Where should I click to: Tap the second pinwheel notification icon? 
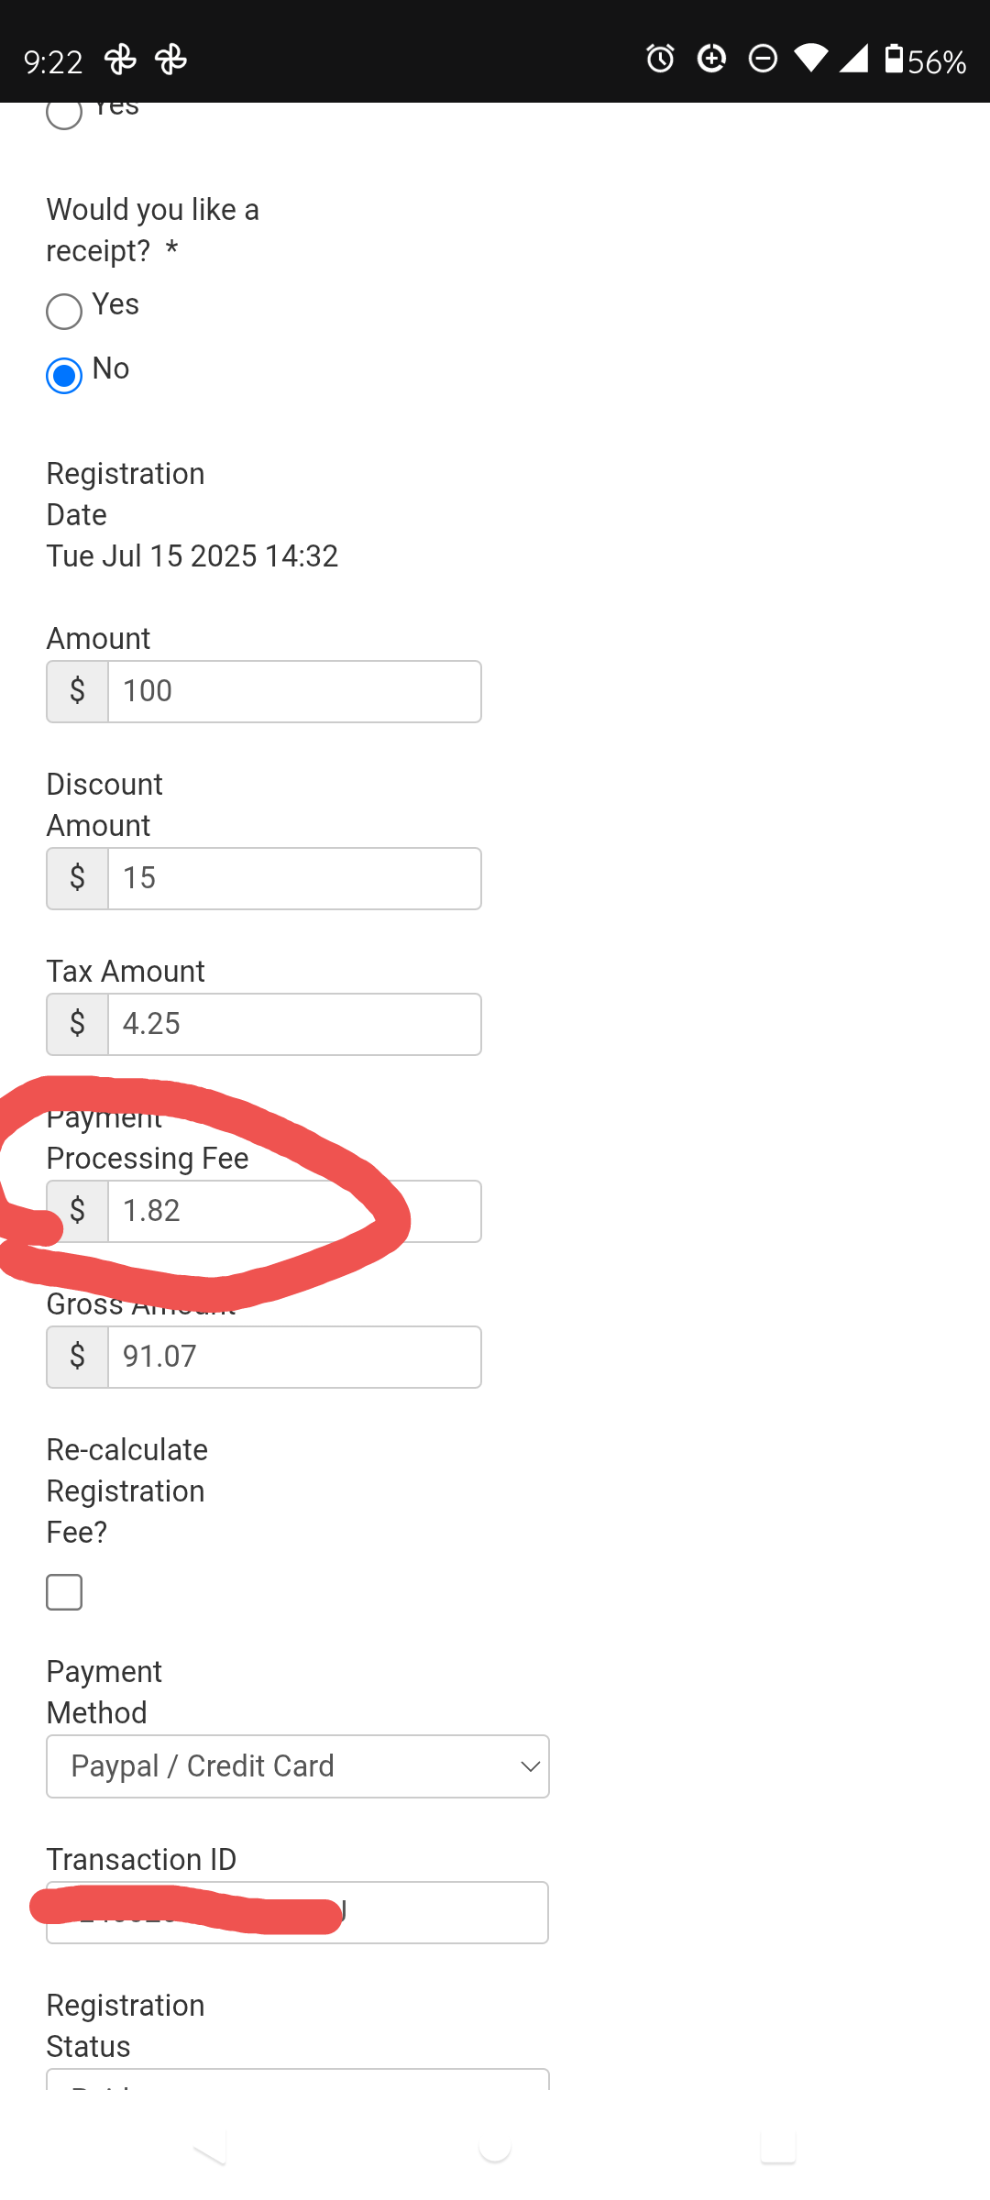pos(171,60)
